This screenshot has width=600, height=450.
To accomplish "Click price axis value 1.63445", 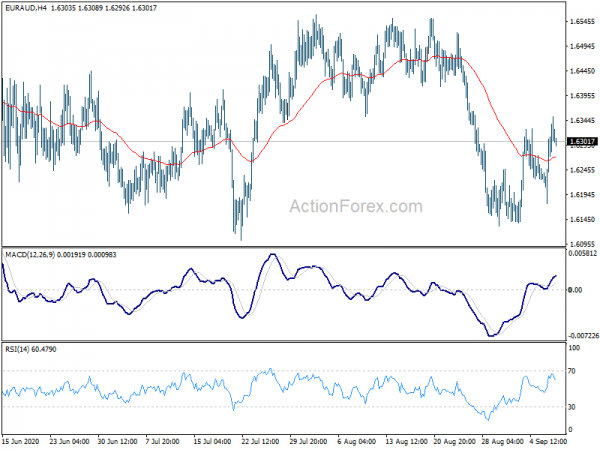I will tap(583, 121).
